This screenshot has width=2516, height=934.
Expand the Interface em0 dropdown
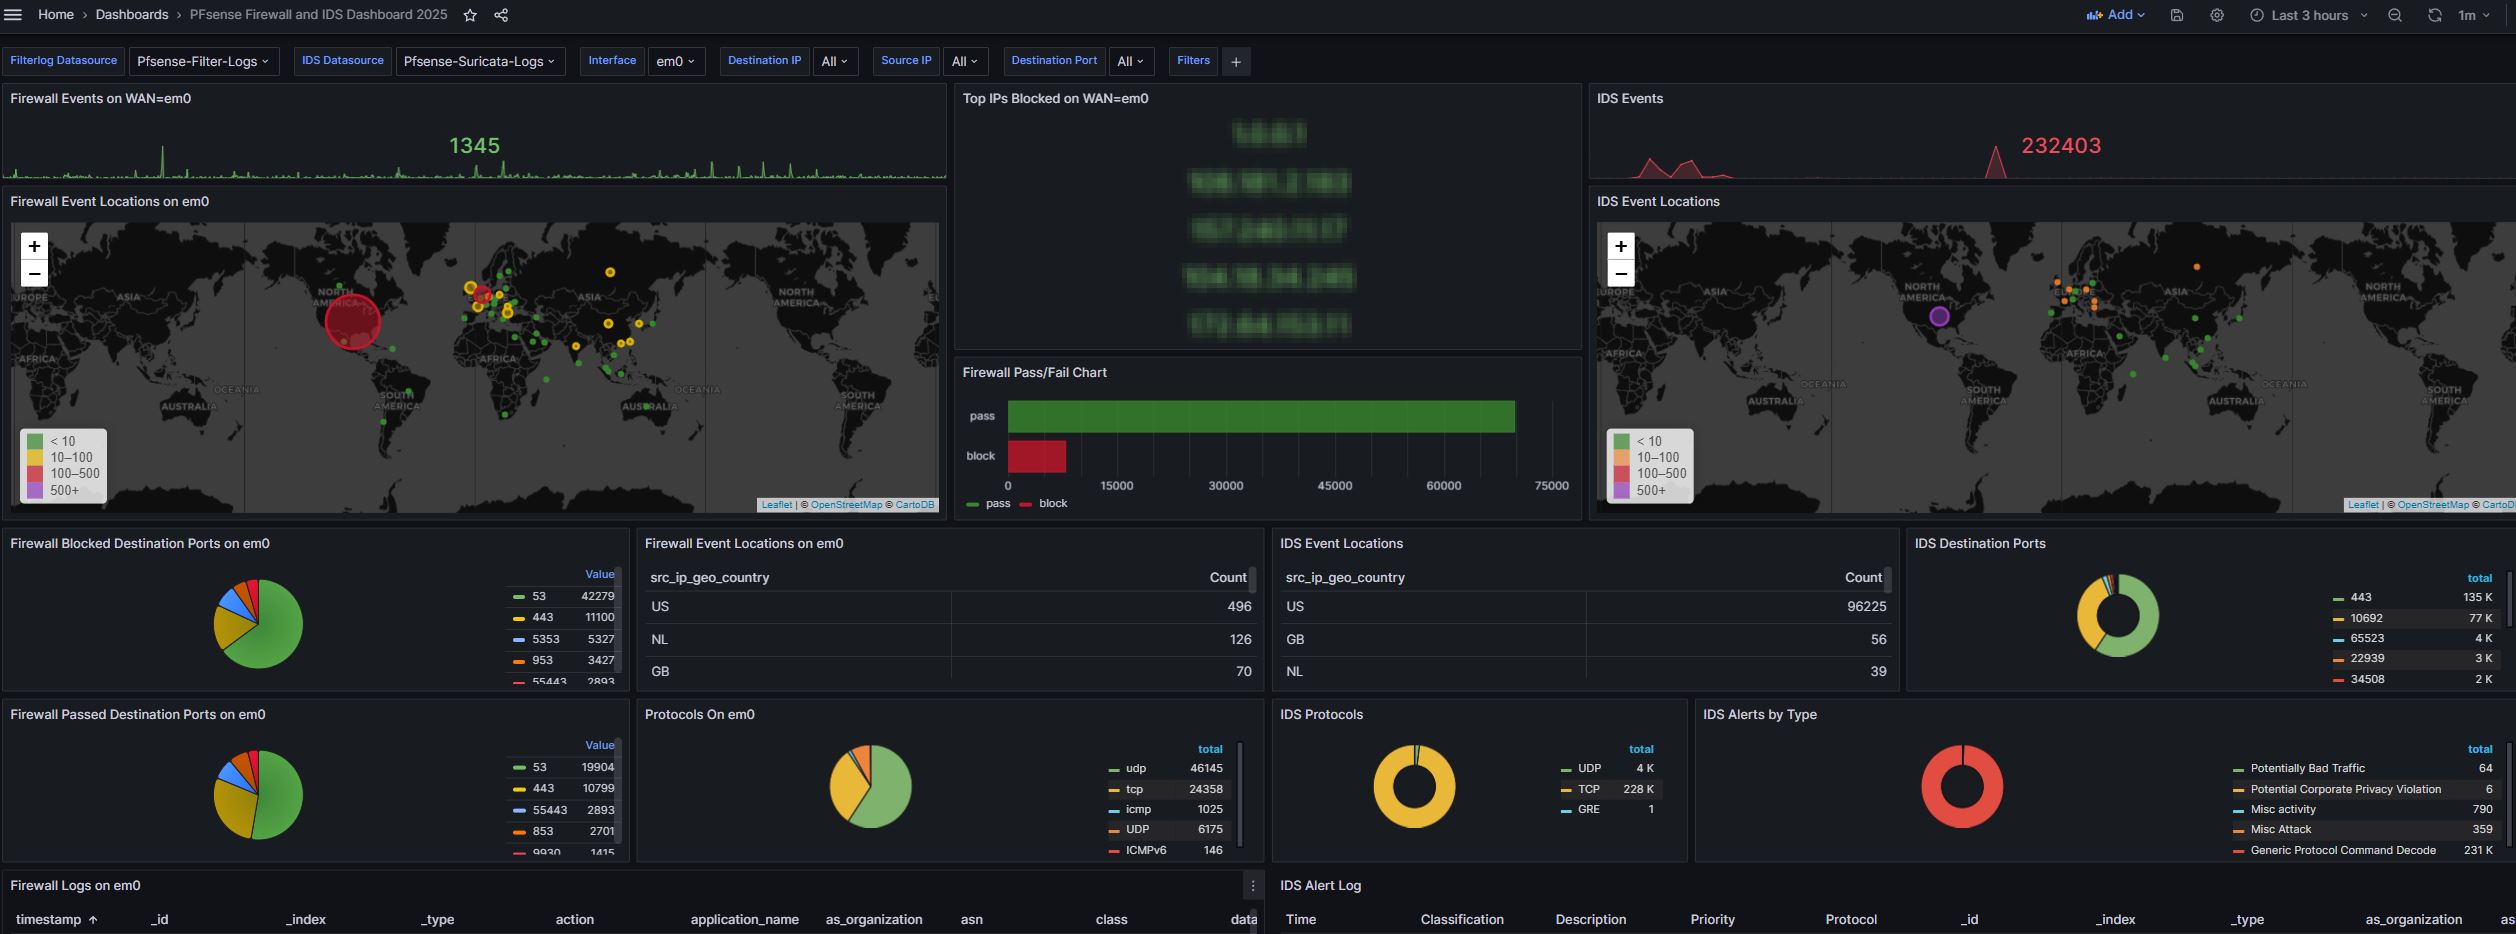(676, 61)
